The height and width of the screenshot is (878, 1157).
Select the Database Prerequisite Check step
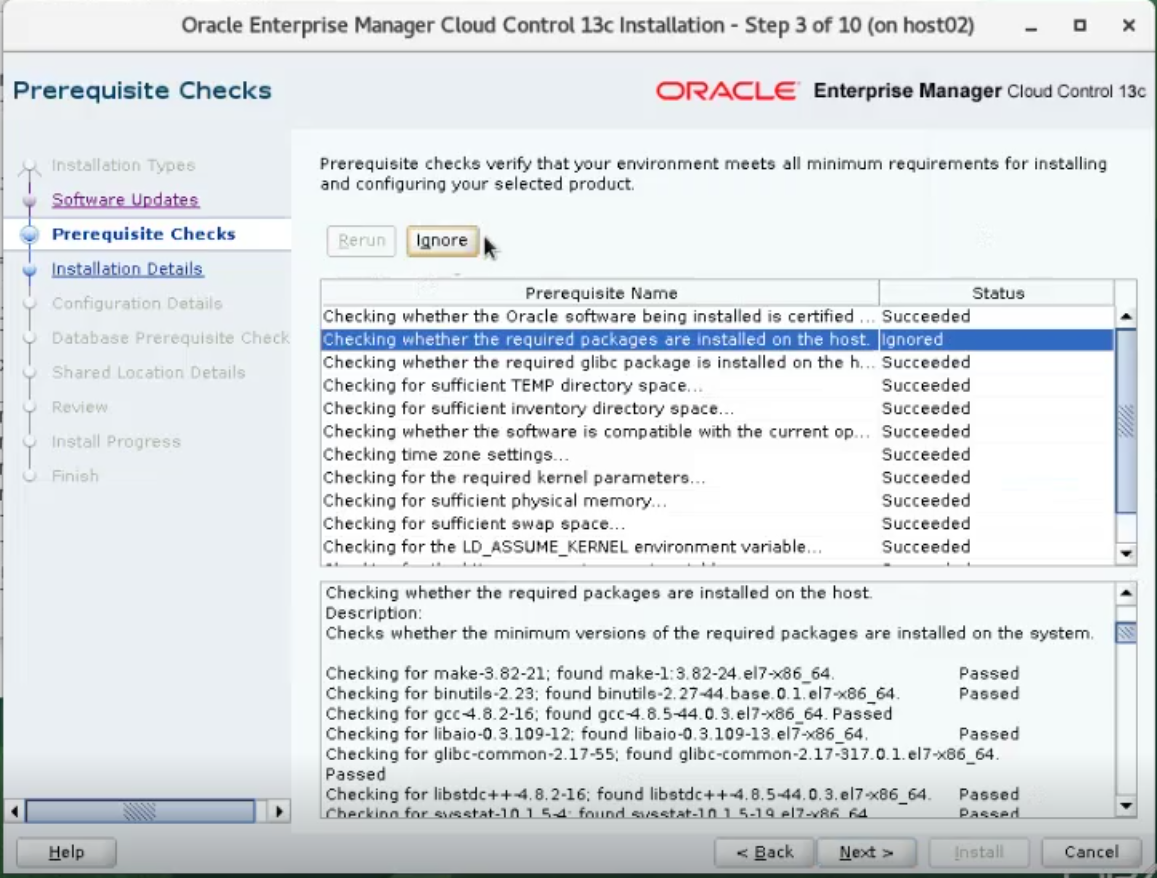(x=170, y=338)
